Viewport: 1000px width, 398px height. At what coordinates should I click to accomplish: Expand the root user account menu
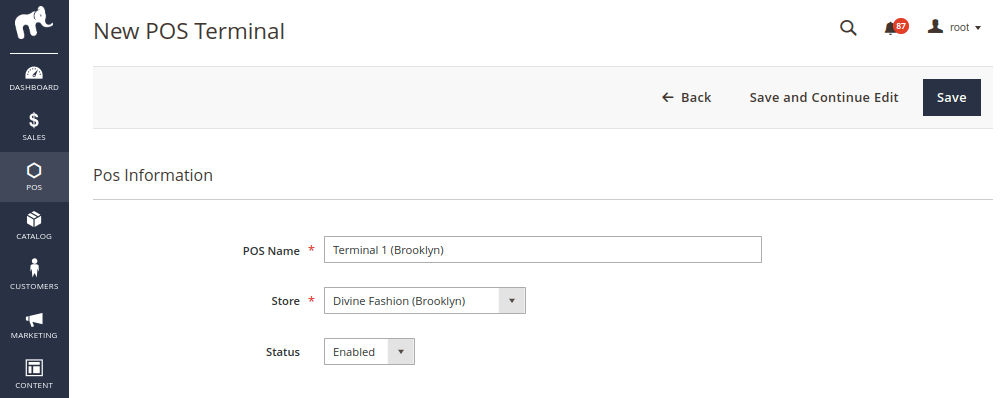(954, 27)
